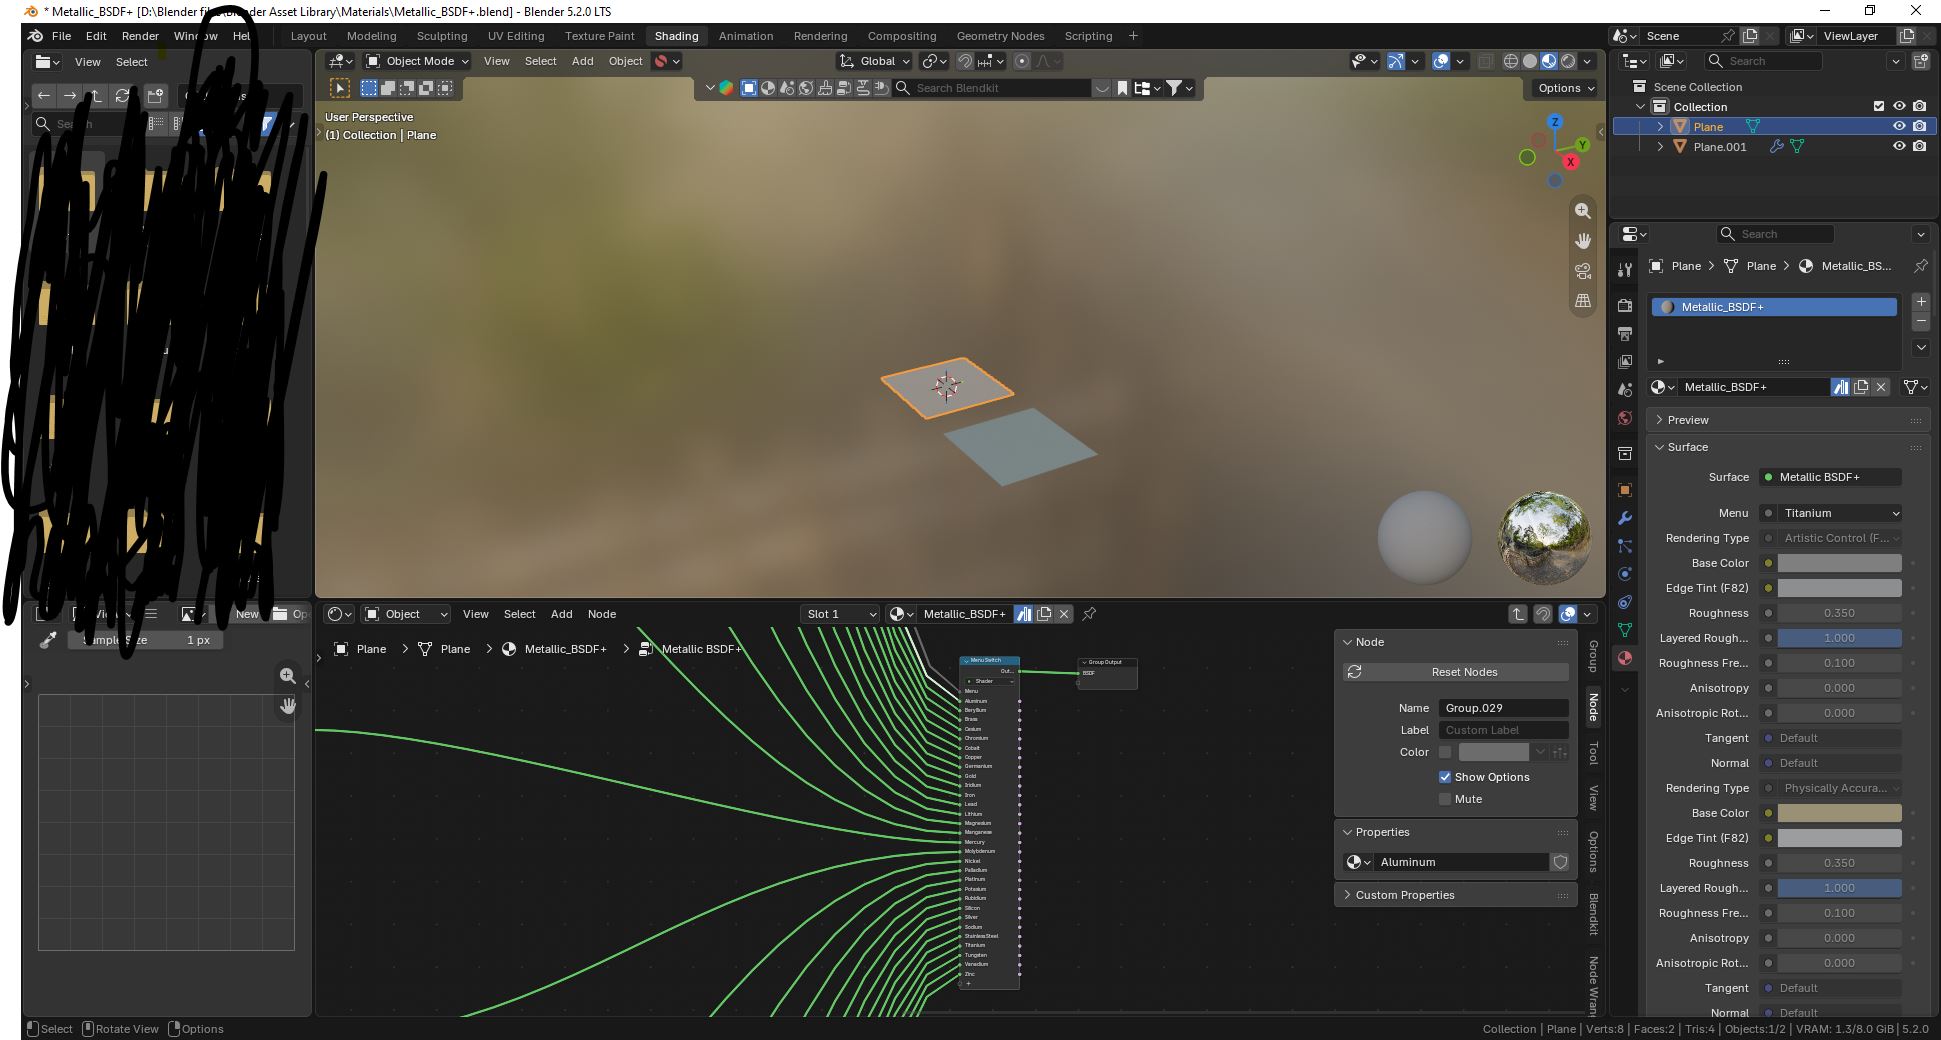Open node editor Add menu
This screenshot has height=1040, width=1941.
pyautogui.click(x=562, y=614)
